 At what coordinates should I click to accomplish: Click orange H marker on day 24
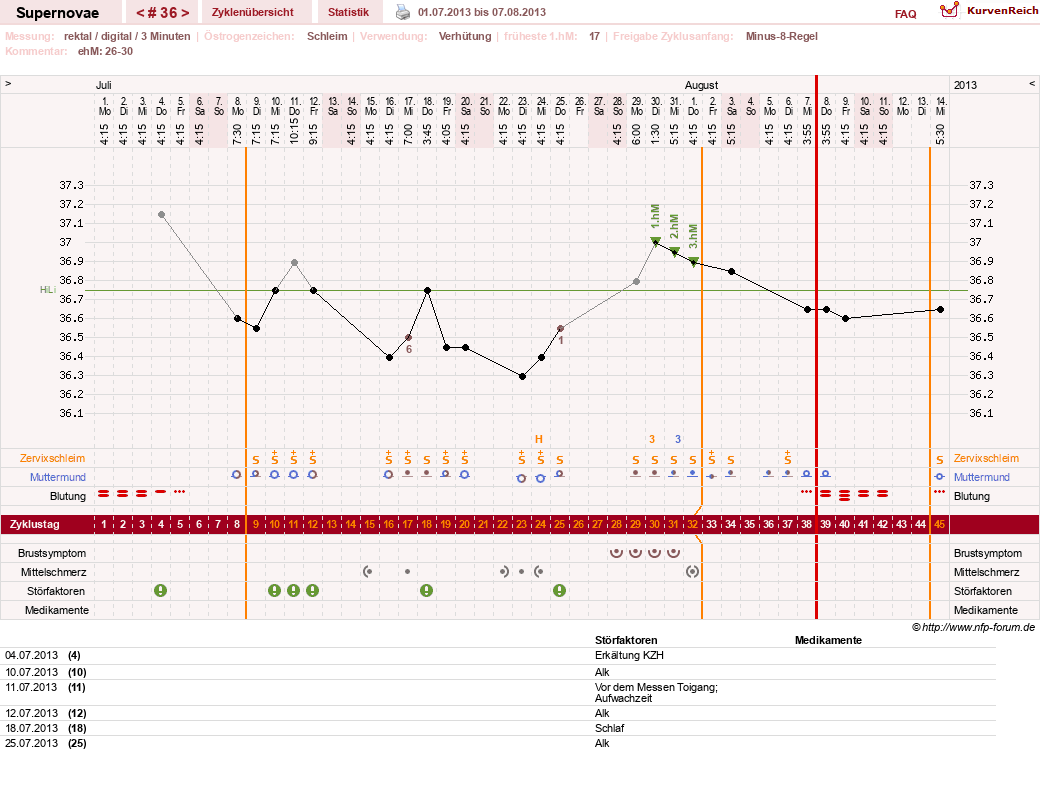click(x=539, y=439)
